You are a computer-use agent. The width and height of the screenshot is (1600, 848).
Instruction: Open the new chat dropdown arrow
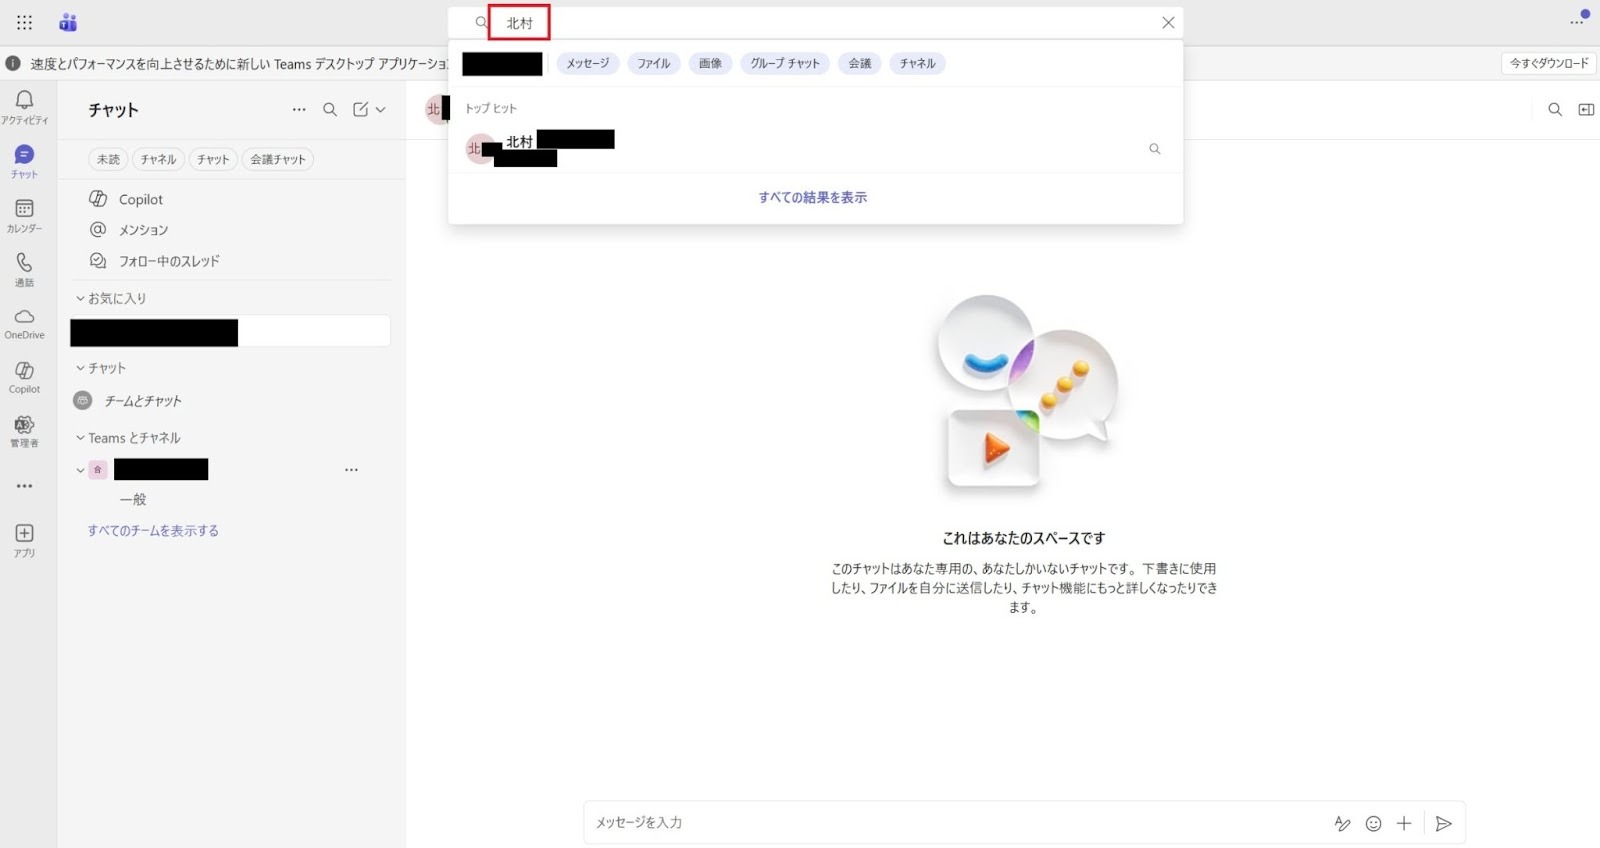(381, 109)
